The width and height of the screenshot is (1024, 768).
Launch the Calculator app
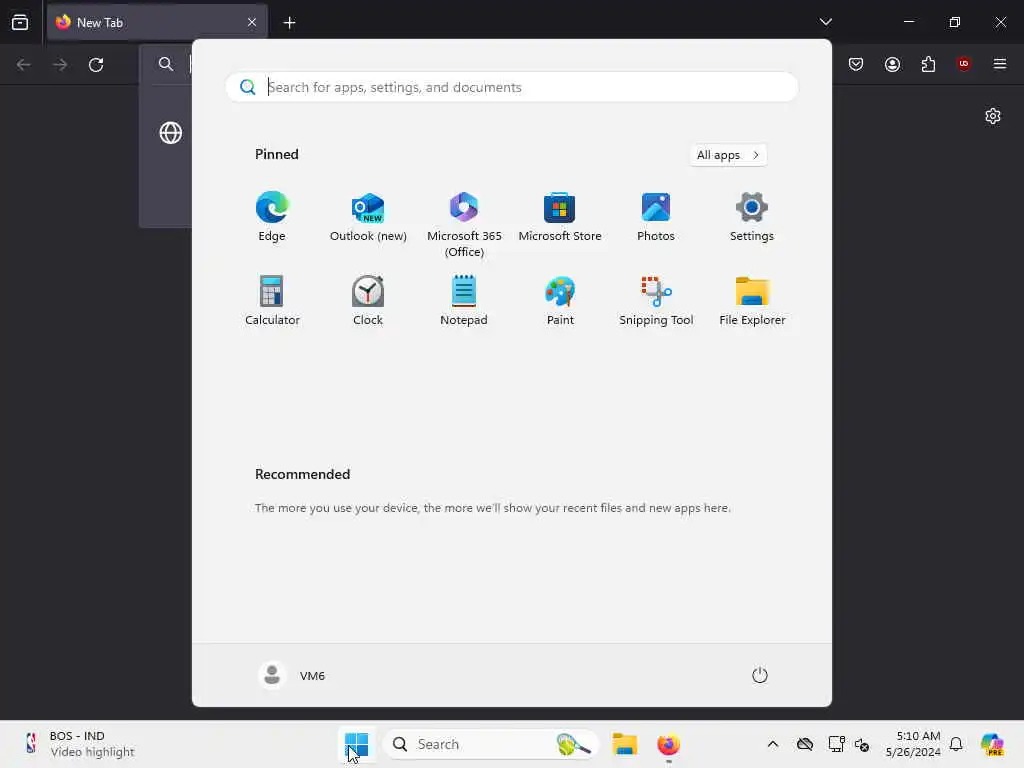coord(272,300)
